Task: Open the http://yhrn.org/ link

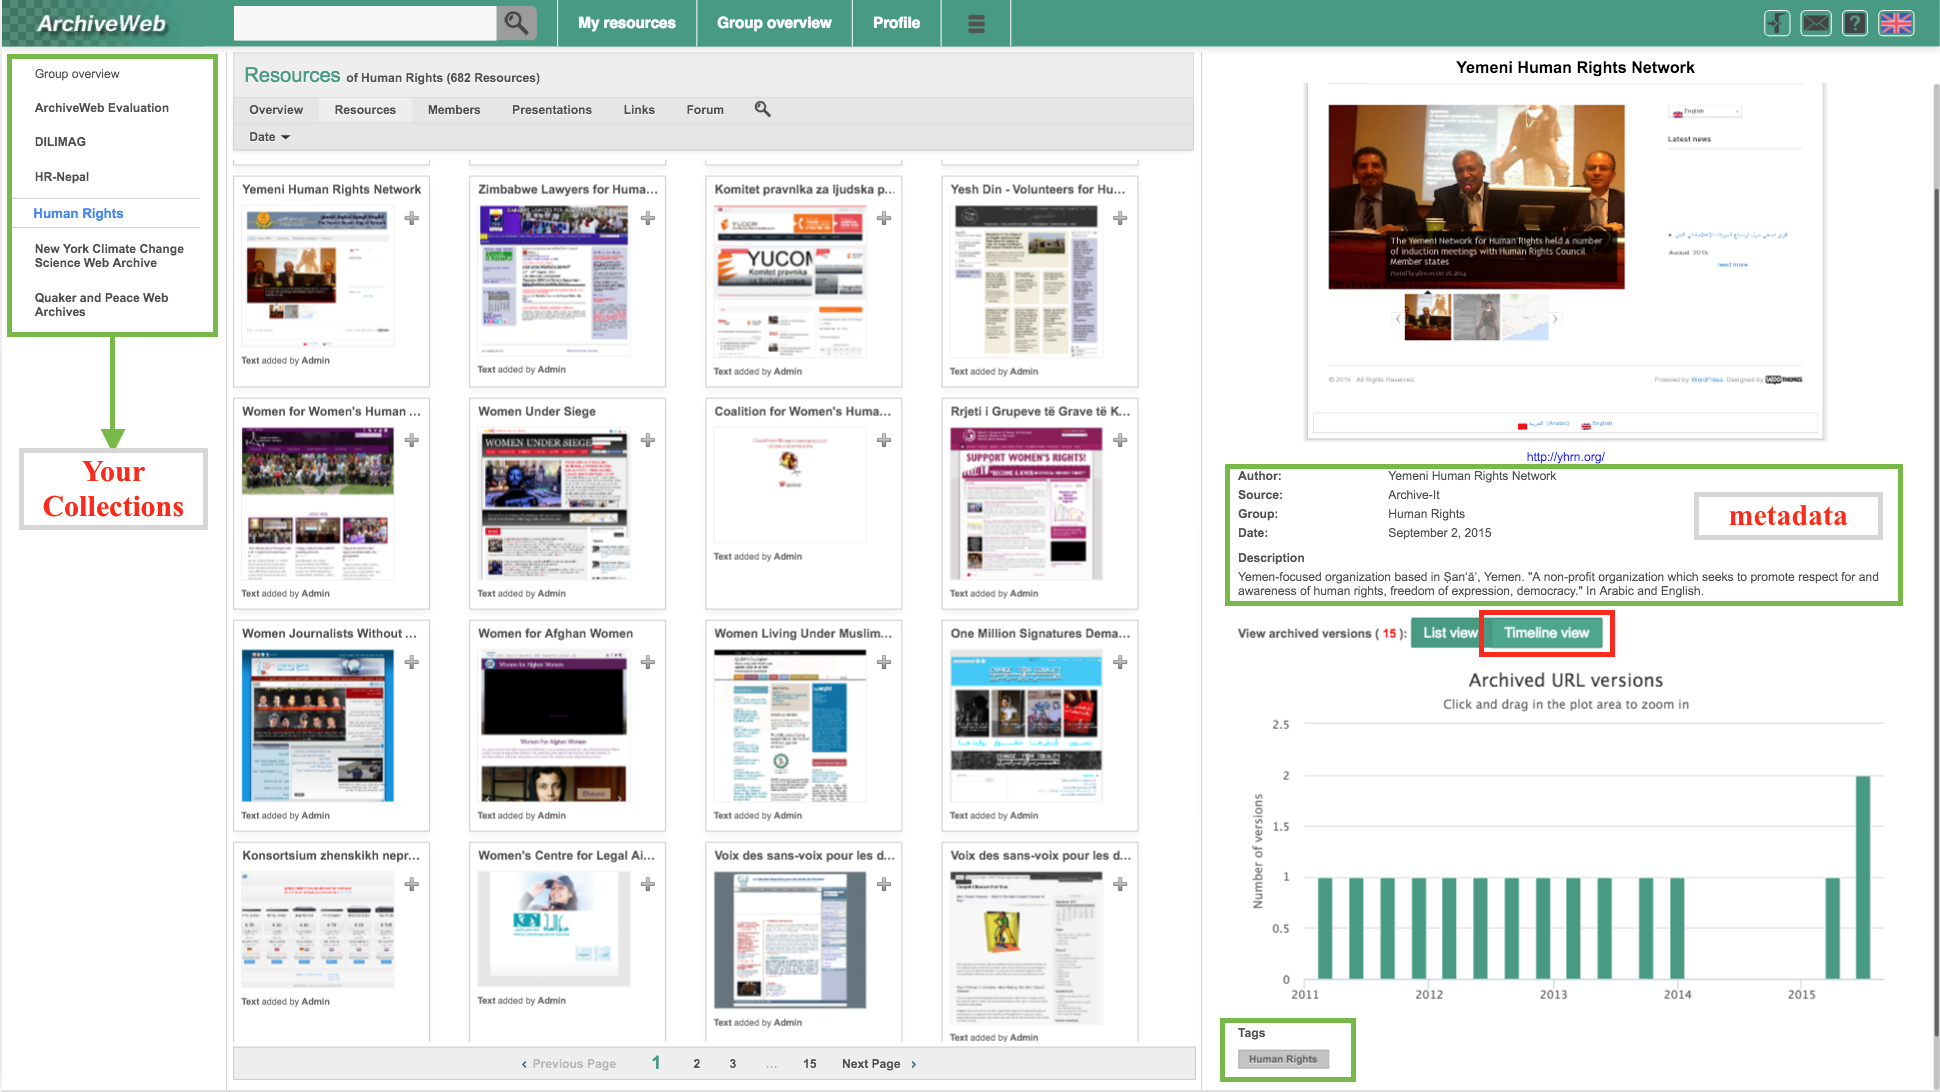Action: (x=1565, y=457)
